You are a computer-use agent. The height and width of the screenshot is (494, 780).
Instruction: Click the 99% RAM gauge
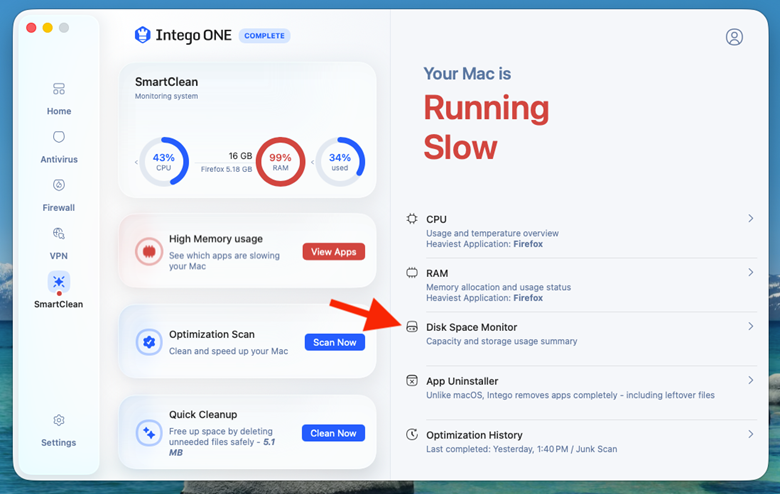(x=280, y=162)
